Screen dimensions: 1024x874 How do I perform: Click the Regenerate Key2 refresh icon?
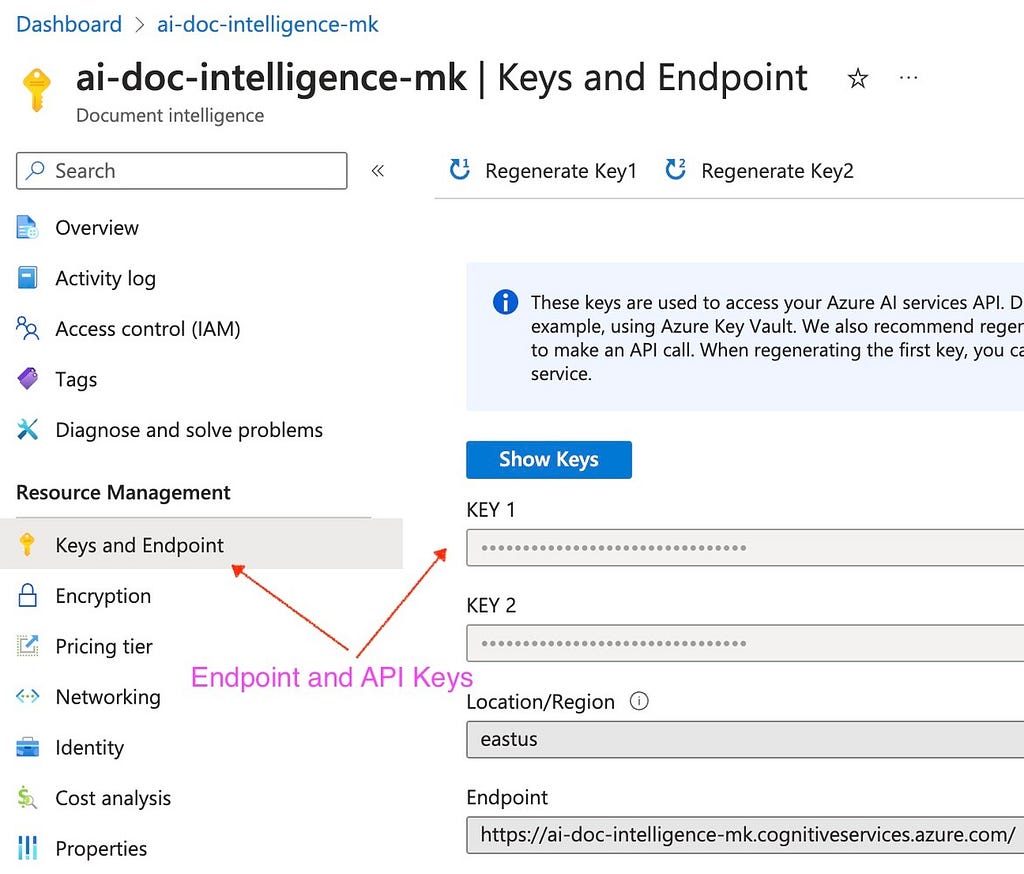675,169
